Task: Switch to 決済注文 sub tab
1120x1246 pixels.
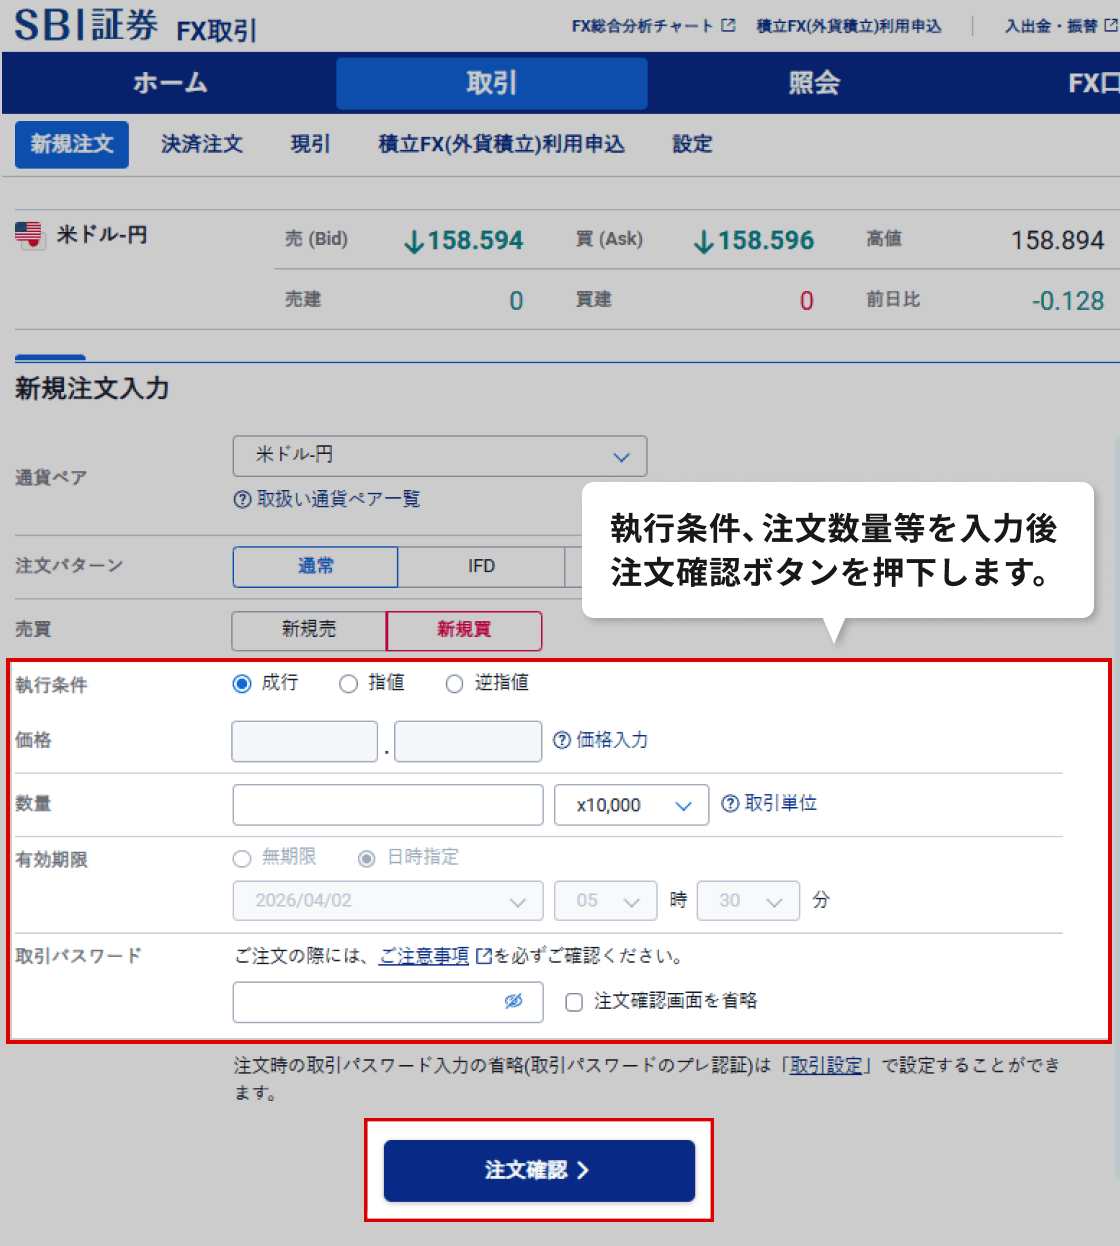Action: pos(202,145)
